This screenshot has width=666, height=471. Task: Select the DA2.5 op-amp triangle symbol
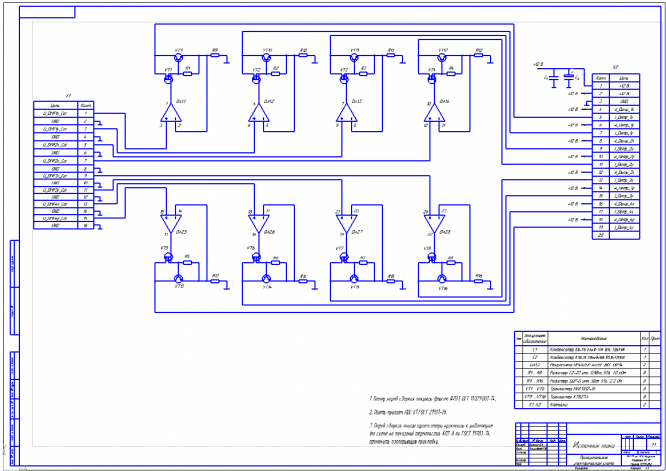tap(171, 223)
